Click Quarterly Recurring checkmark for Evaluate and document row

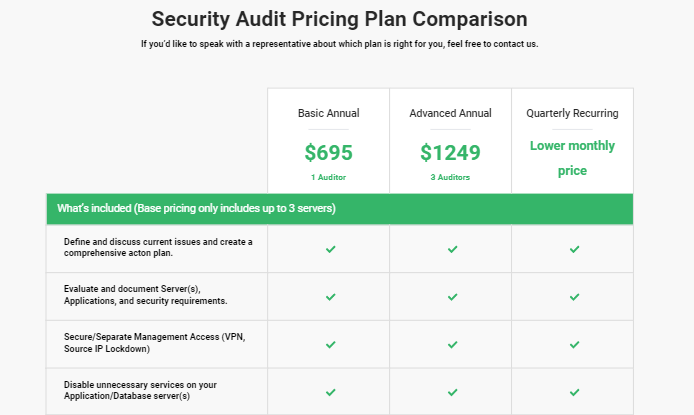pyautogui.click(x=574, y=297)
